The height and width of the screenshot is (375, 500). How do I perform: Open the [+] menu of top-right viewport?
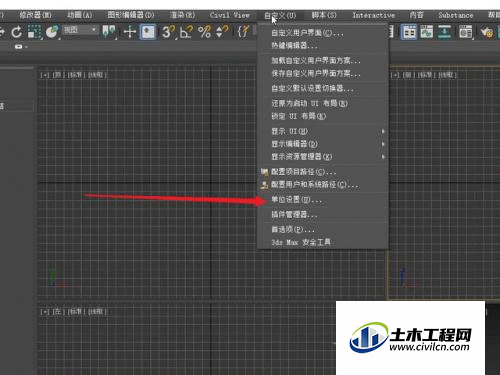coord(395,75)
